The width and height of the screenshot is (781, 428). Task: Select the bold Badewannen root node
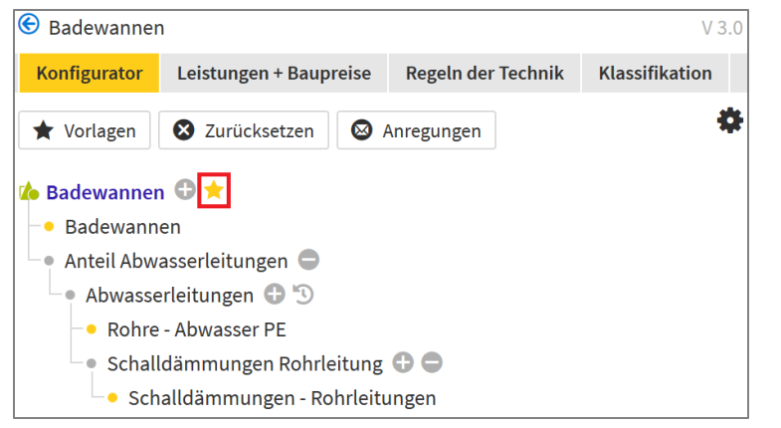(x=105, y=192)
